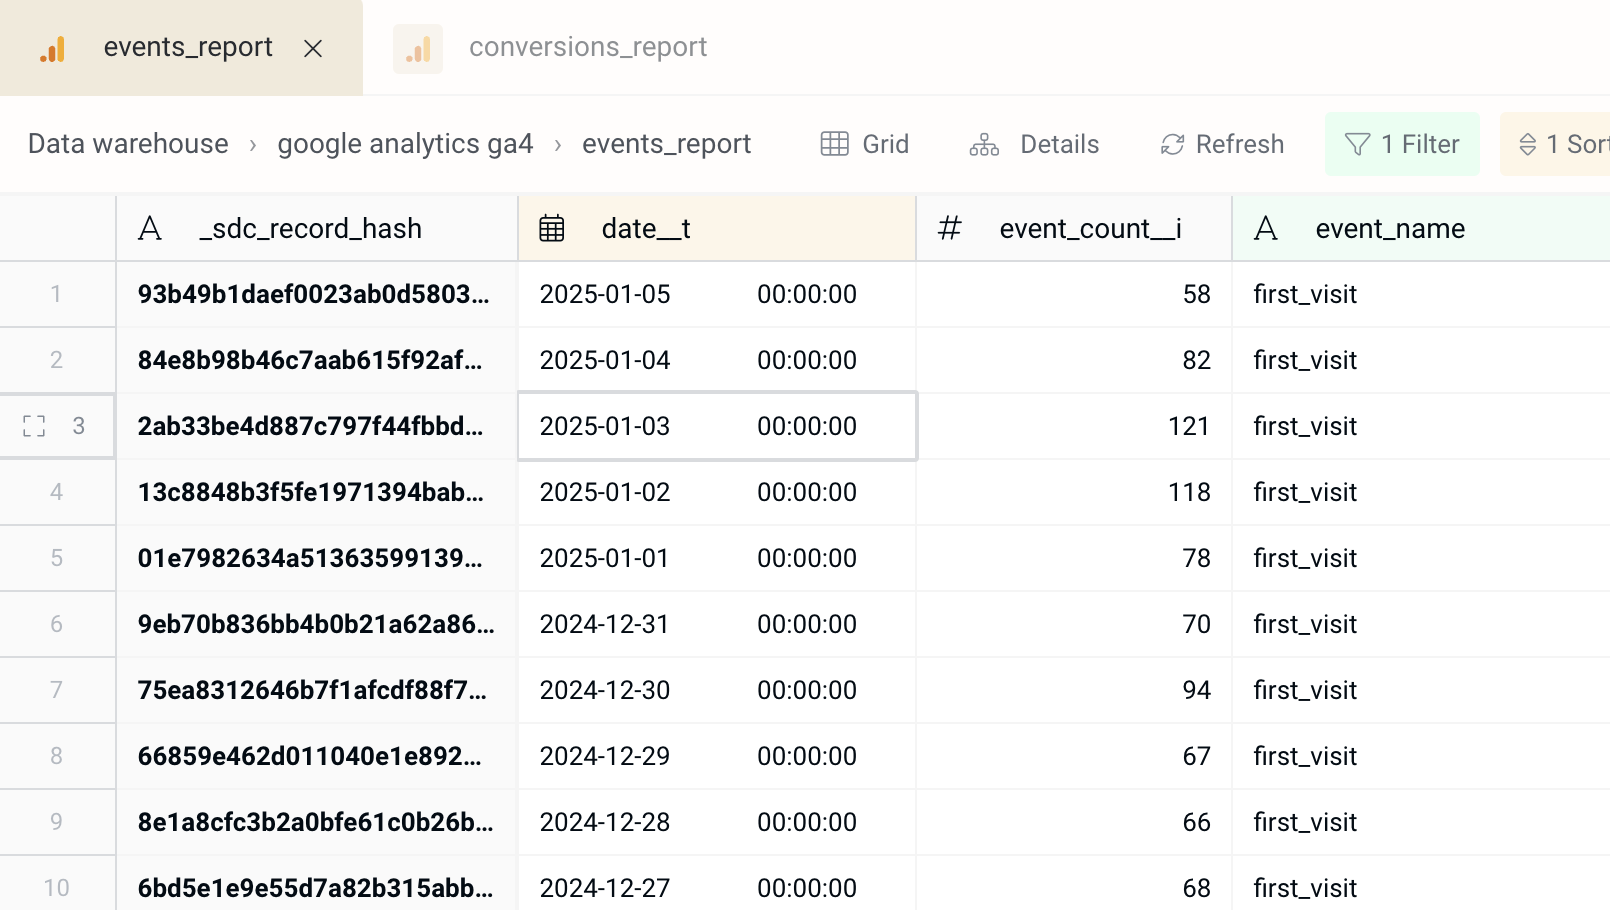This screenshot has height=910, width=1610.
Task: Select row number 1
Action: (x=56, y=294)
